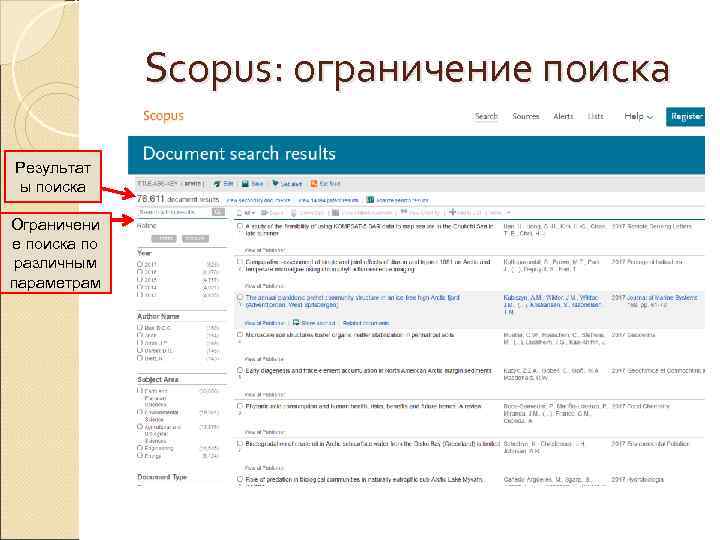
Task: Open the KOMPSAT-5 SAR sea ice article title
Action: coord(370,230)
